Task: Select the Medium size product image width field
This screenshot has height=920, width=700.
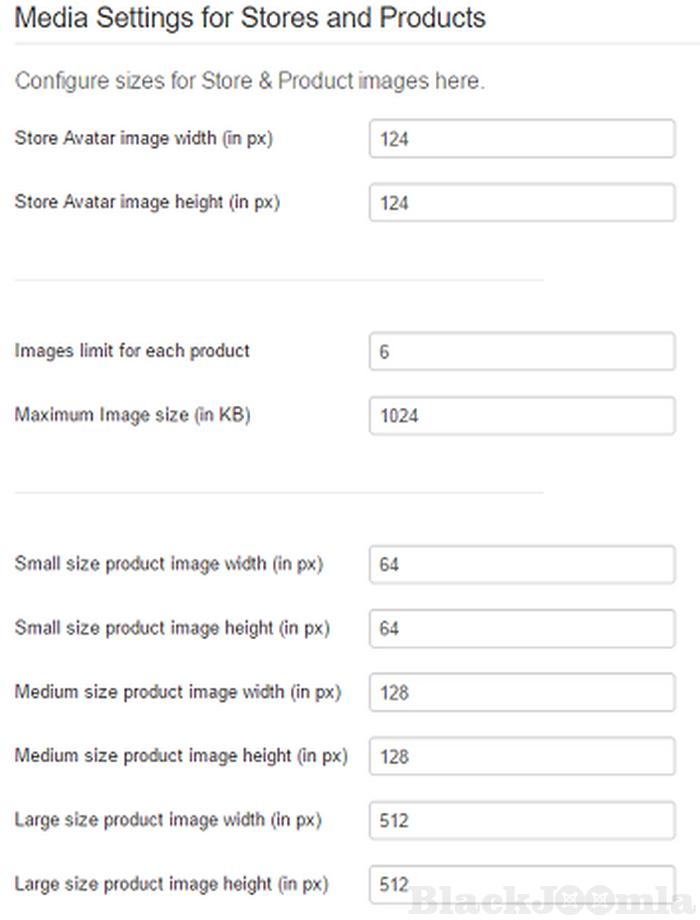Action: point(522,693)
